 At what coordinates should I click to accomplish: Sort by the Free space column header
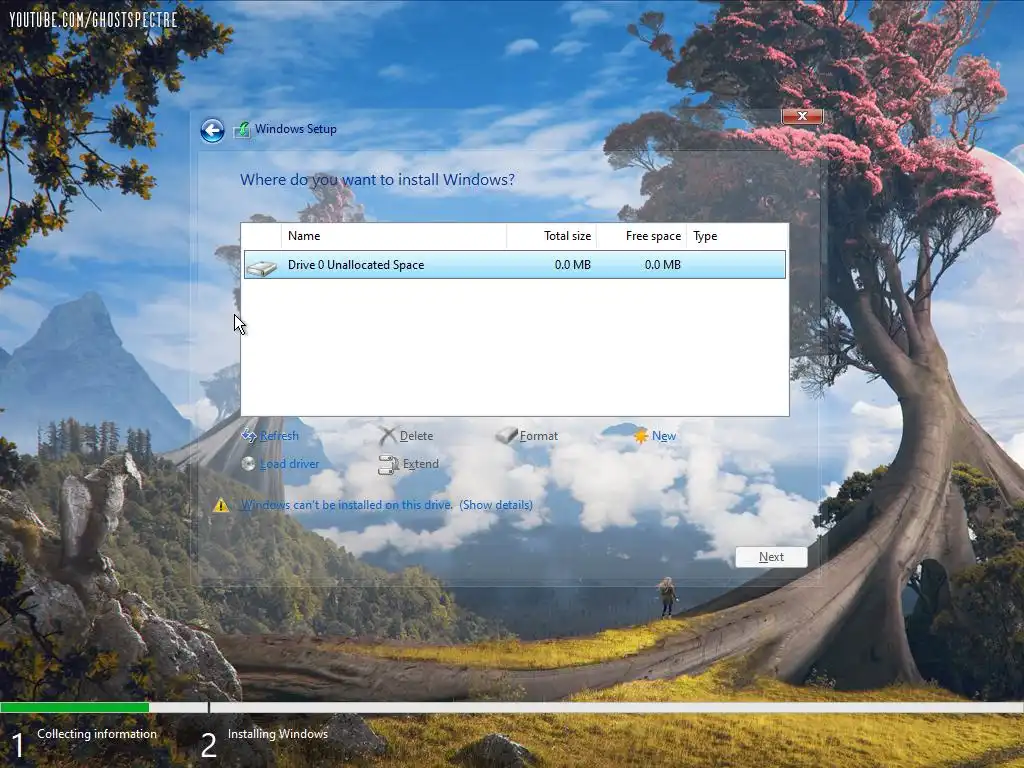click(x=641, y=236)
